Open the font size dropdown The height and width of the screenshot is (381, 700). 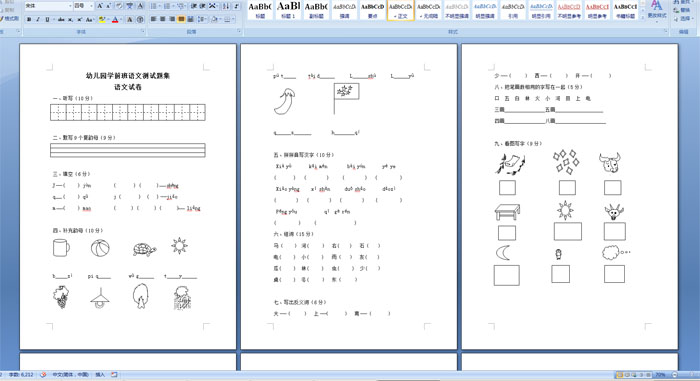[91, 6]
